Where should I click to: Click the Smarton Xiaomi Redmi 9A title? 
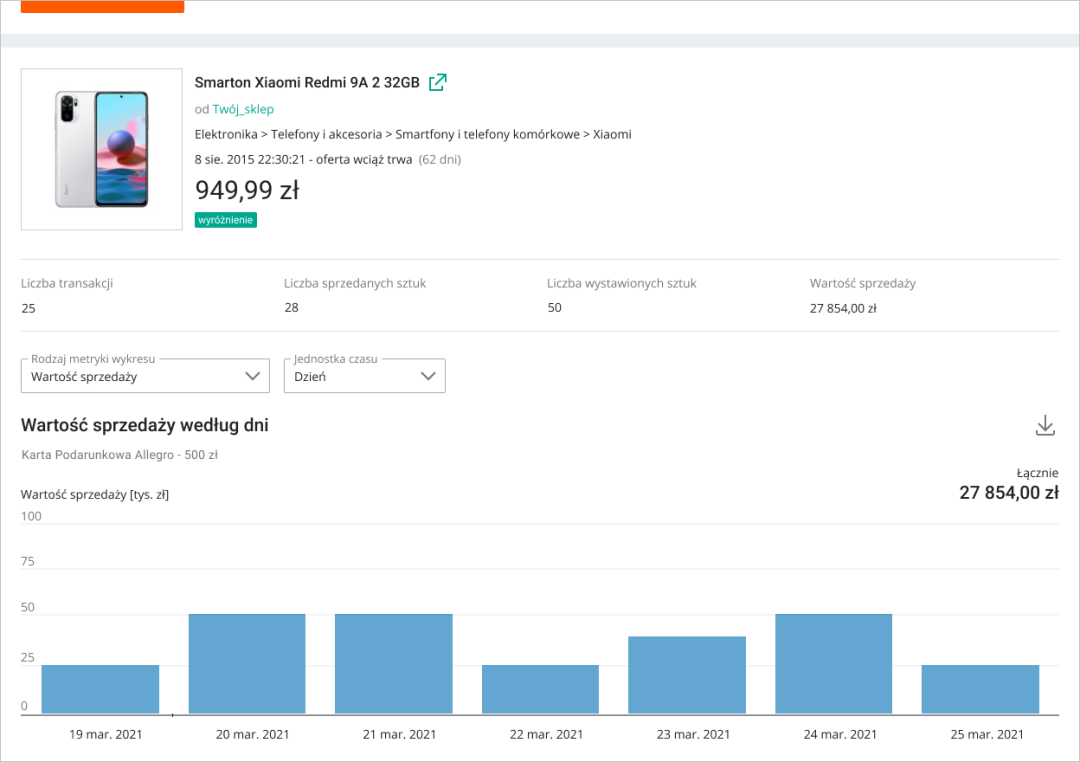click(x=307, y=83)
